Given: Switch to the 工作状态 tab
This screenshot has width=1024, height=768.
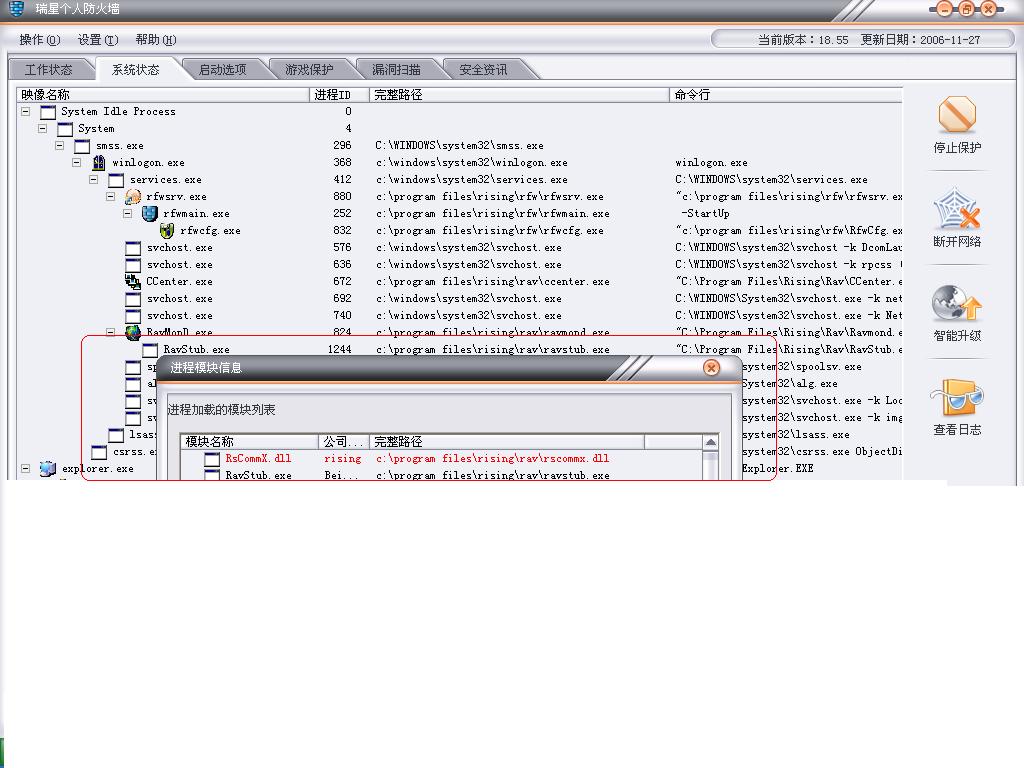Looking at the screenshot, I should tap(49, 69).
